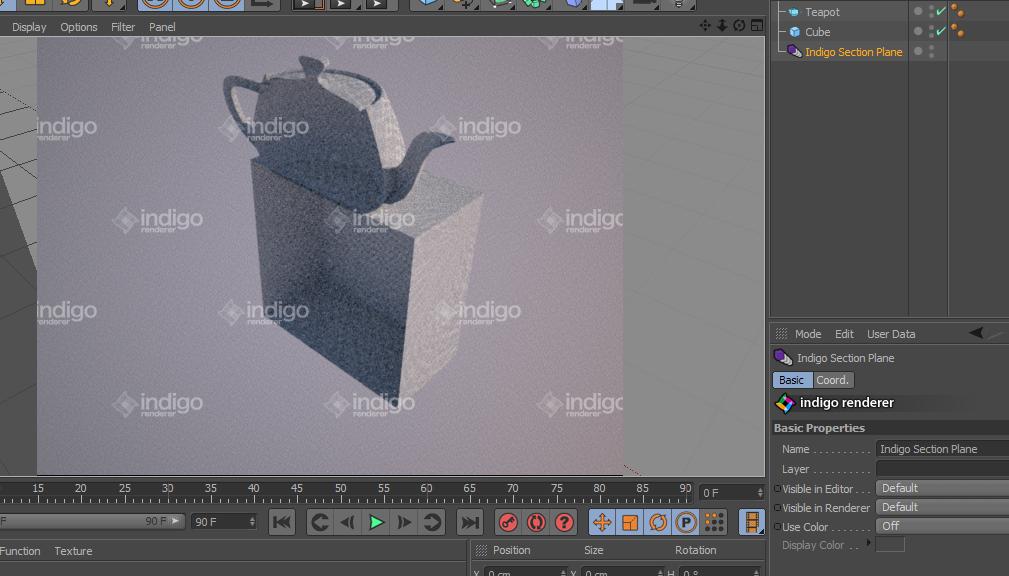Click Teapot layer dot
This screenshot has height=576, width=1009.
coord(918,11)
